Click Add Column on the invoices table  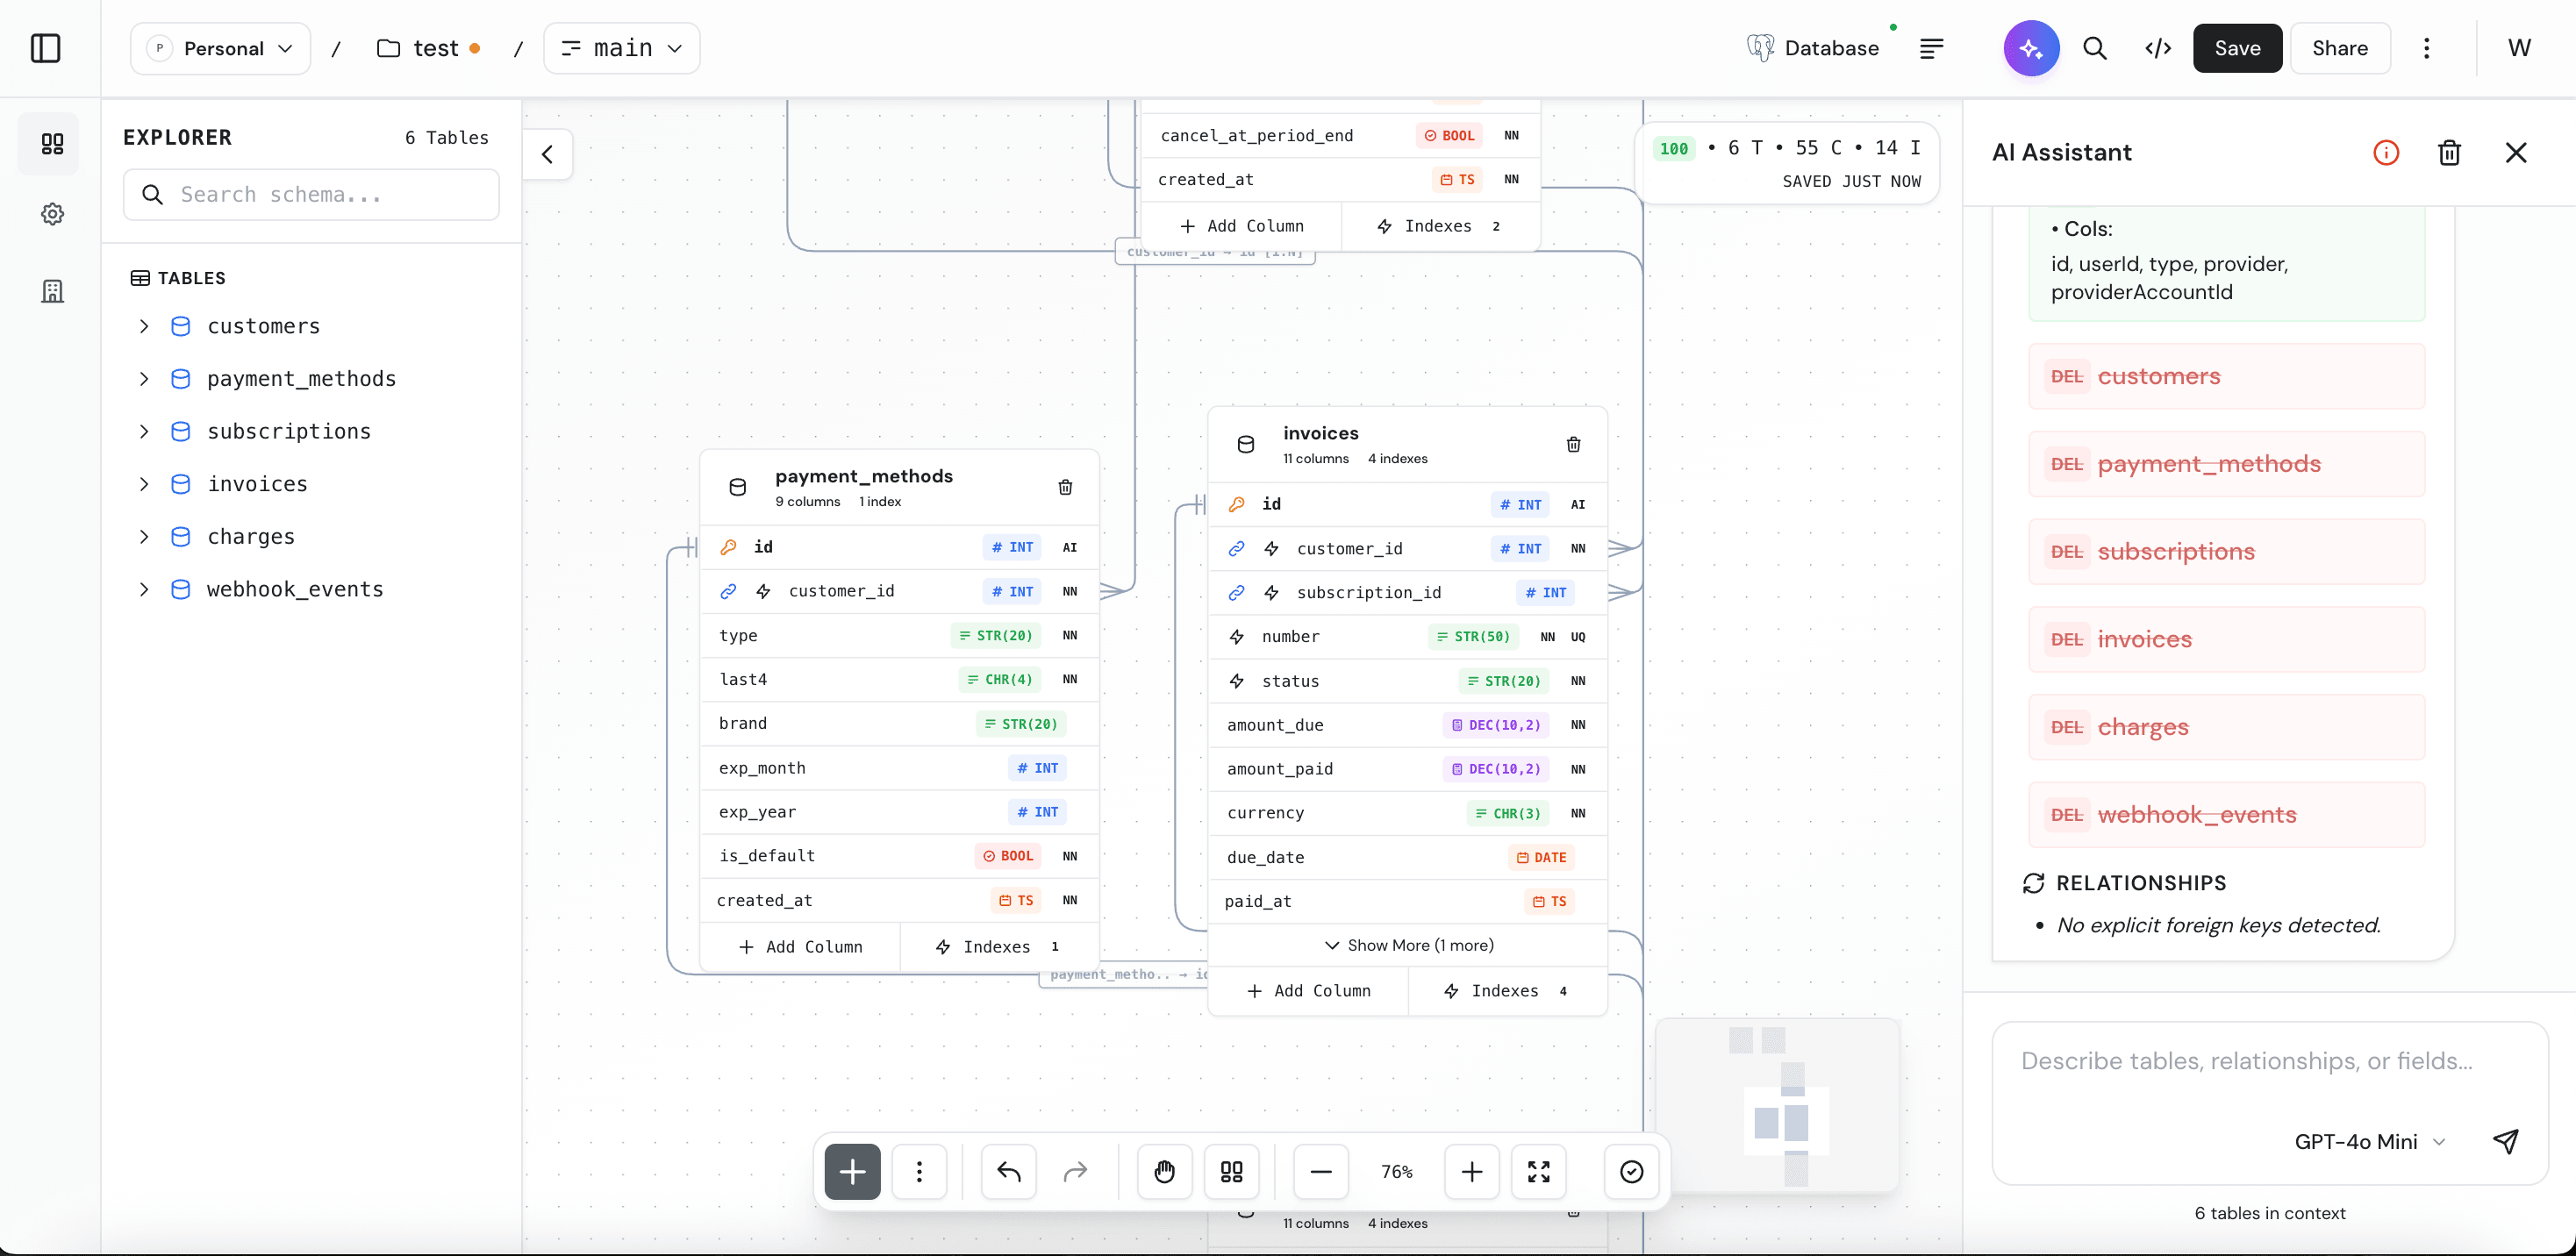pos(1310,990)
